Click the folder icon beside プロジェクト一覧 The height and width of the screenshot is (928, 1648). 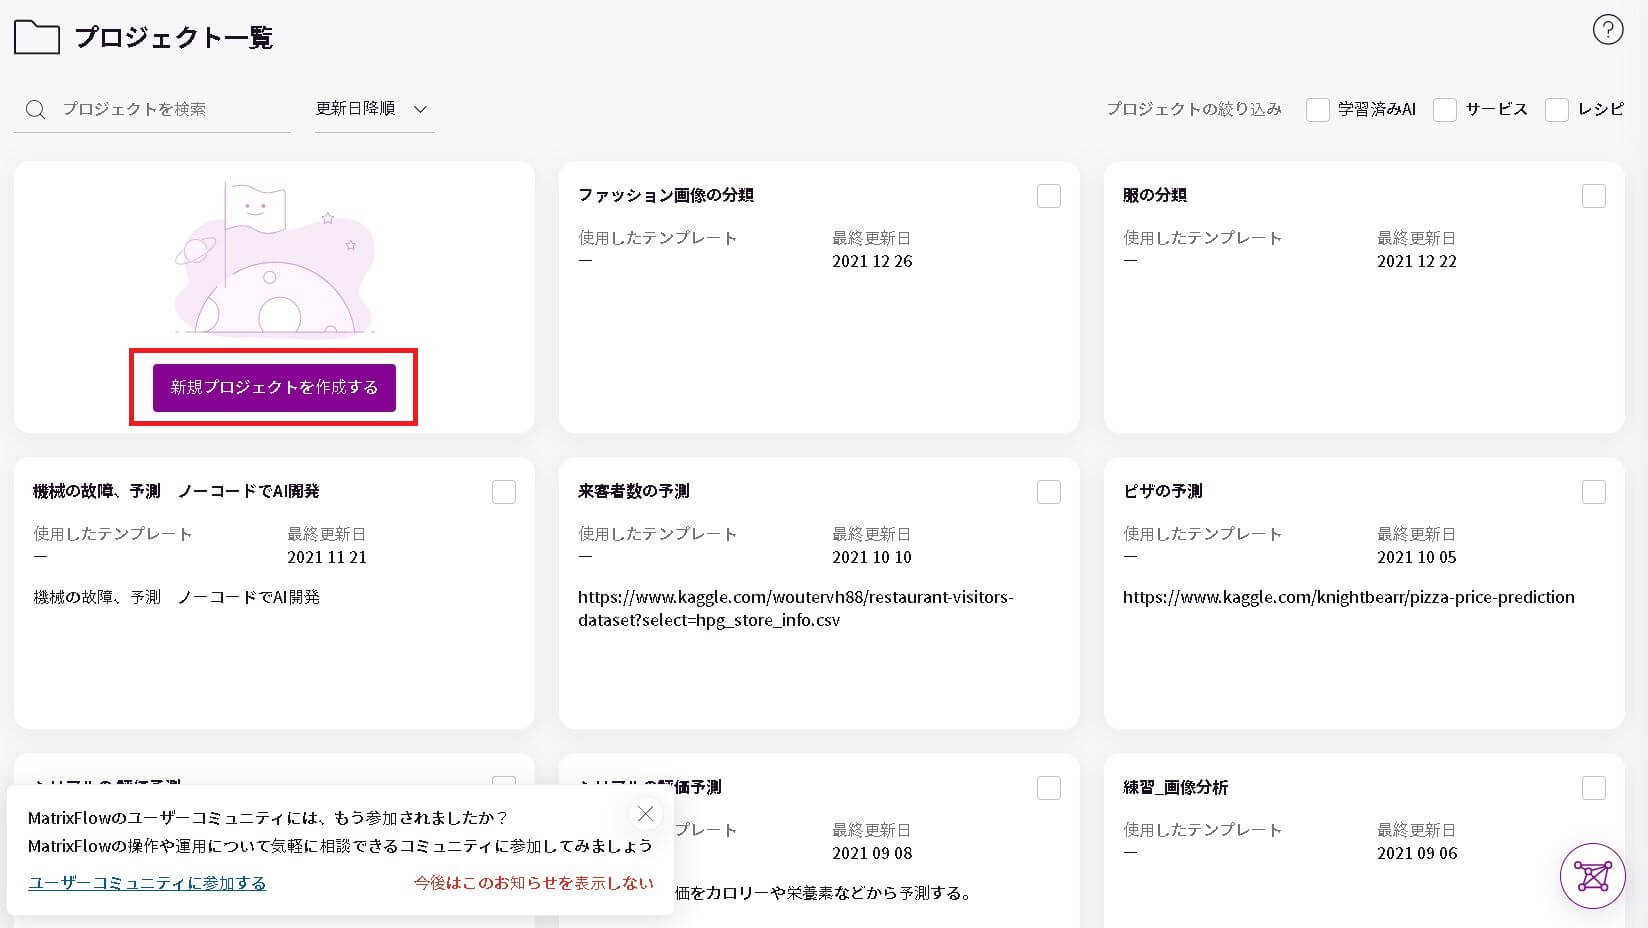click(37, 37)
